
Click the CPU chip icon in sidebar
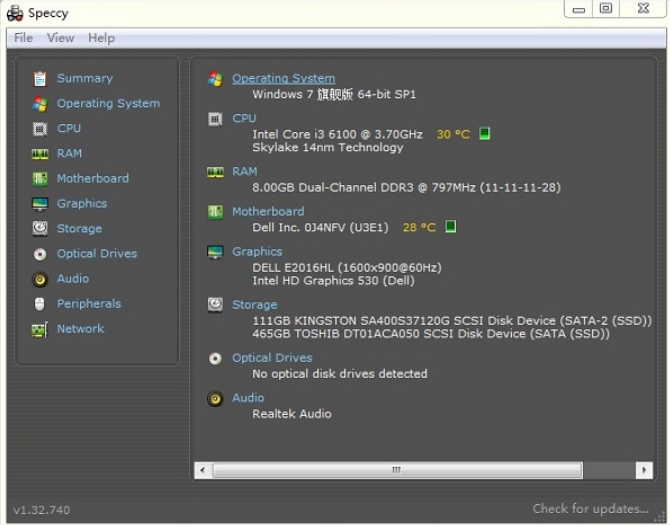(x=40, y=129)
